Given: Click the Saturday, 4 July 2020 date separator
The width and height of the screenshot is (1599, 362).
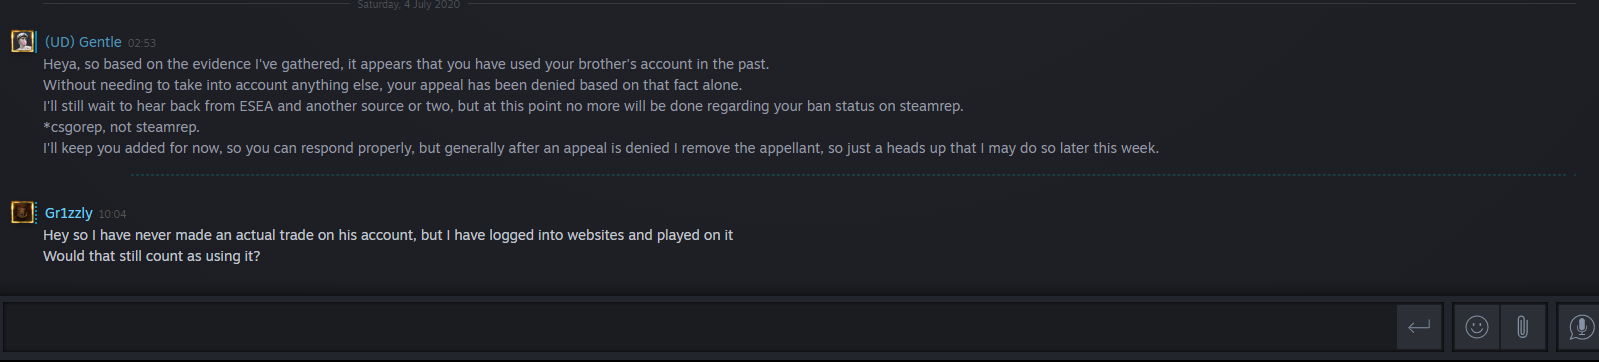Looking at the screenshot, I should click(x=408, y=5).
